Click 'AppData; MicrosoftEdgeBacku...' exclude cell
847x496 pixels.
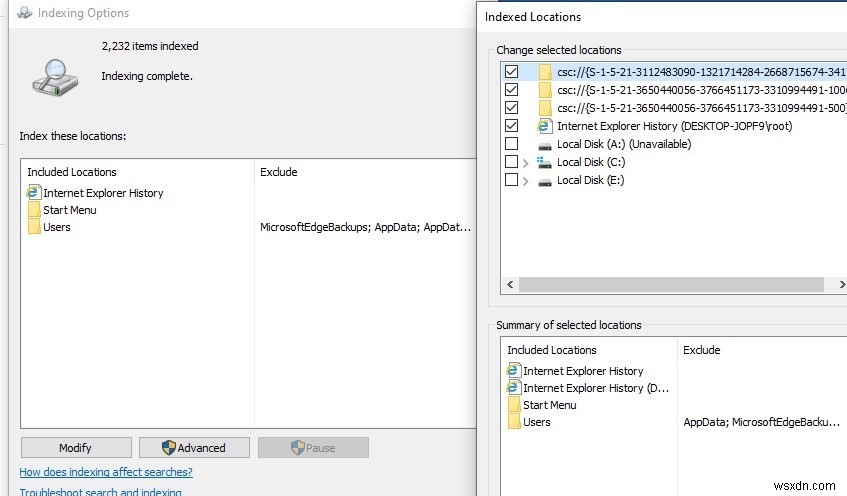[762, 422]
